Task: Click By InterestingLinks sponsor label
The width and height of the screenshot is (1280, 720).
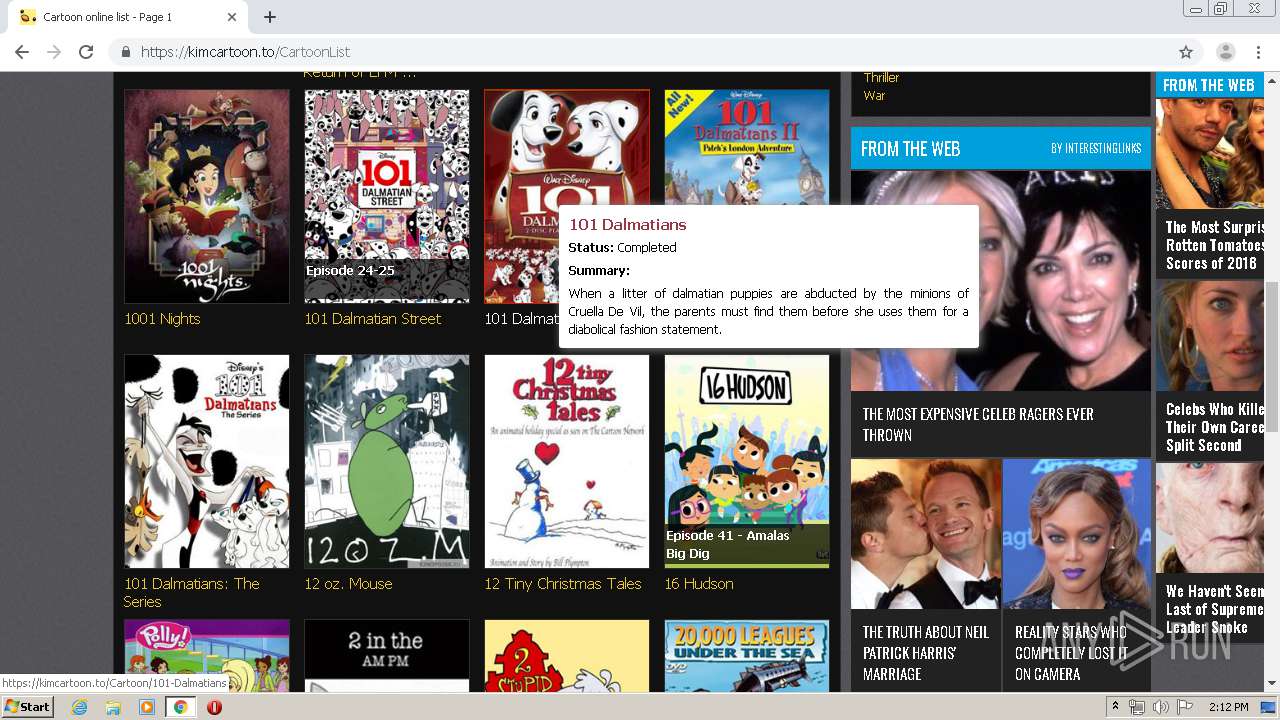Action: click(1095, 149)
